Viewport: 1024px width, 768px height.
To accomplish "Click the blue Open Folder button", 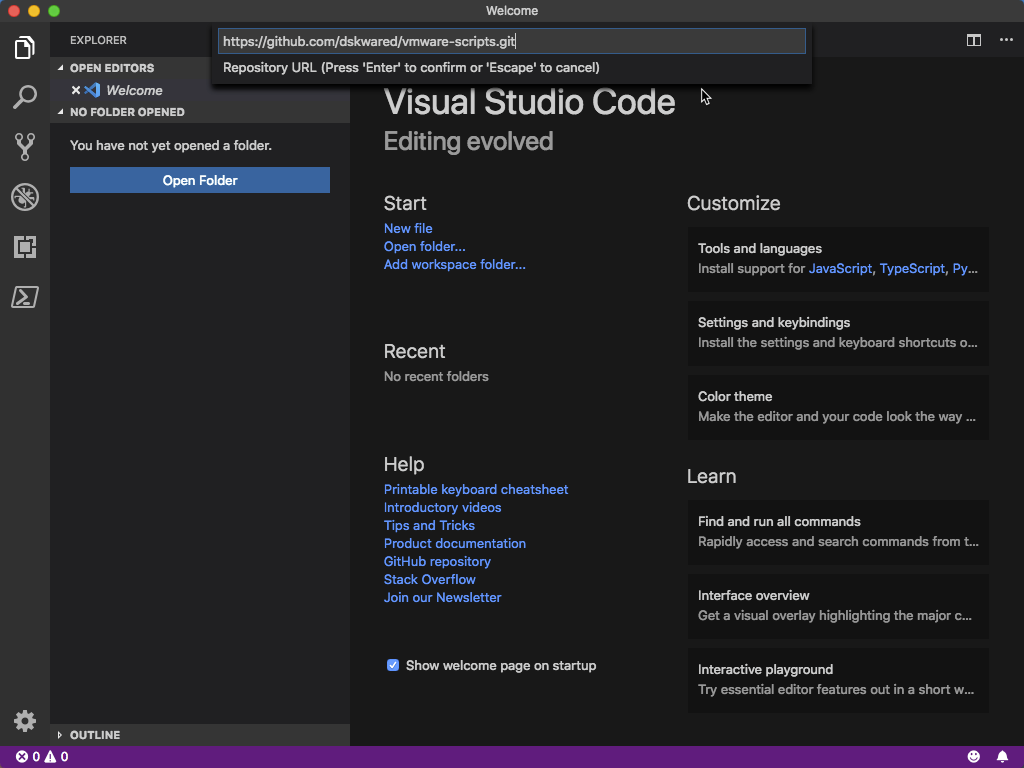I will pos(200,180).
